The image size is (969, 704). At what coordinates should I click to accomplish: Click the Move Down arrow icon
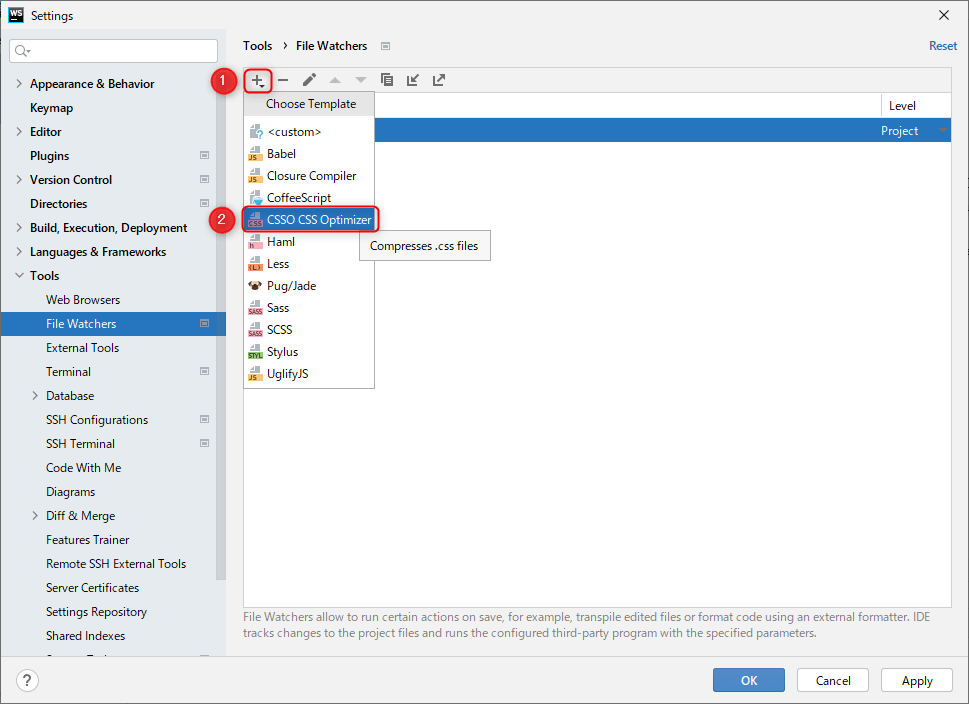[361, 80]
